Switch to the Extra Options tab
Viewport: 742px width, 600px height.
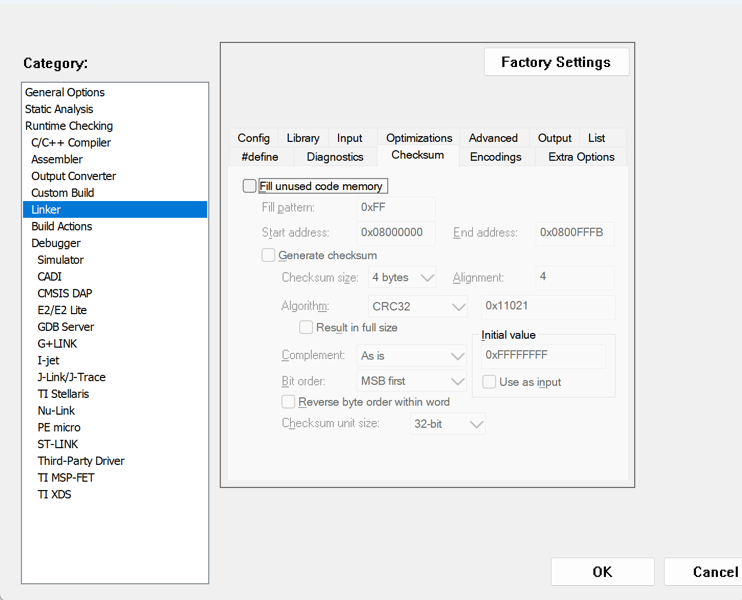(581, 157)
